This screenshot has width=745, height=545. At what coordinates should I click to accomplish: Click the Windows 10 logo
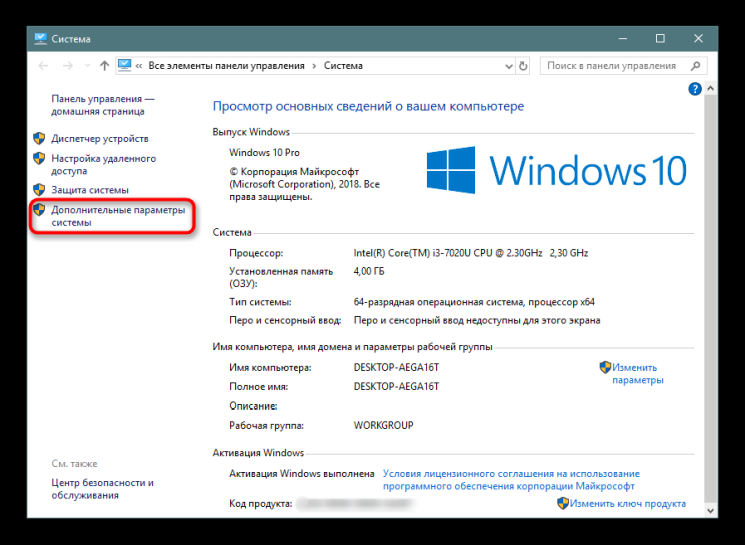[x=556, y=170]
